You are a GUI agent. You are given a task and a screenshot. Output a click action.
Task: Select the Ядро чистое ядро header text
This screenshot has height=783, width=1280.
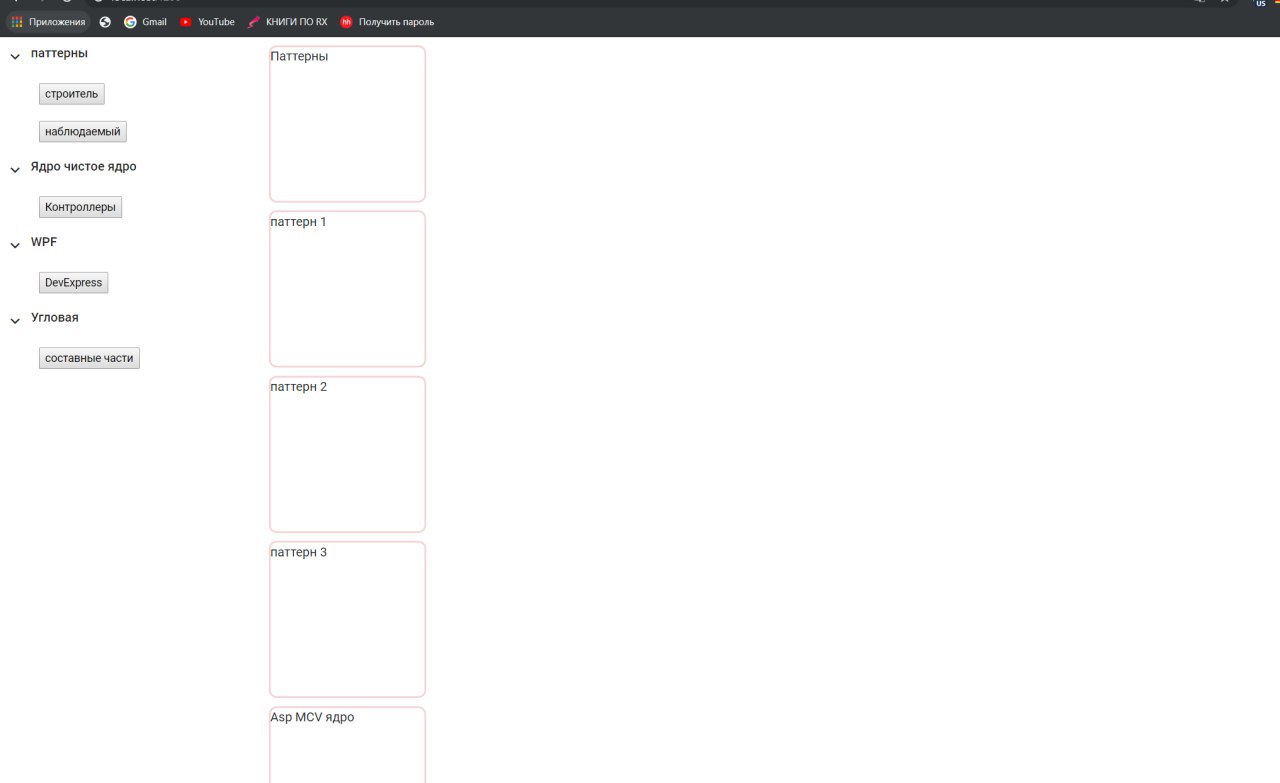click(84, 167)
